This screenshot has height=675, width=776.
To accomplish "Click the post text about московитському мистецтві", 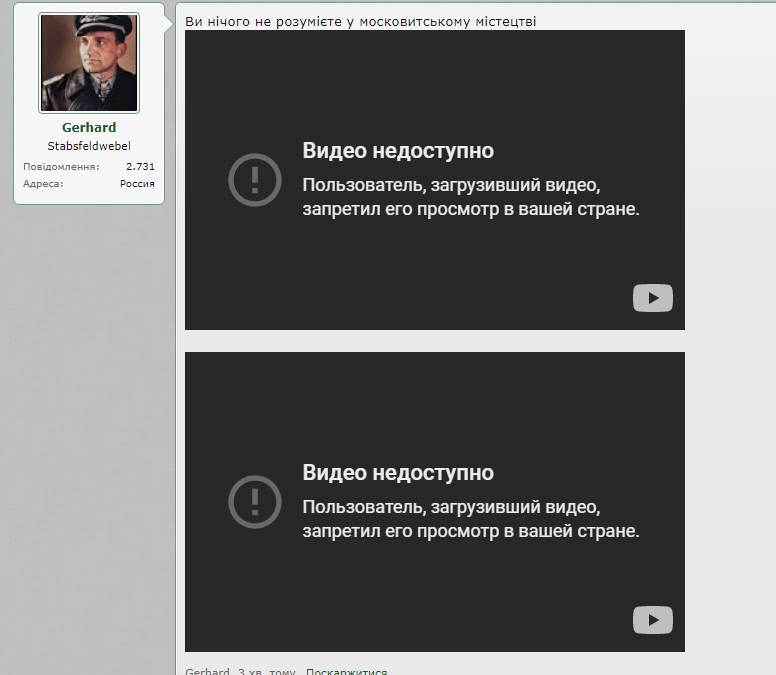I will coord(361,21).
